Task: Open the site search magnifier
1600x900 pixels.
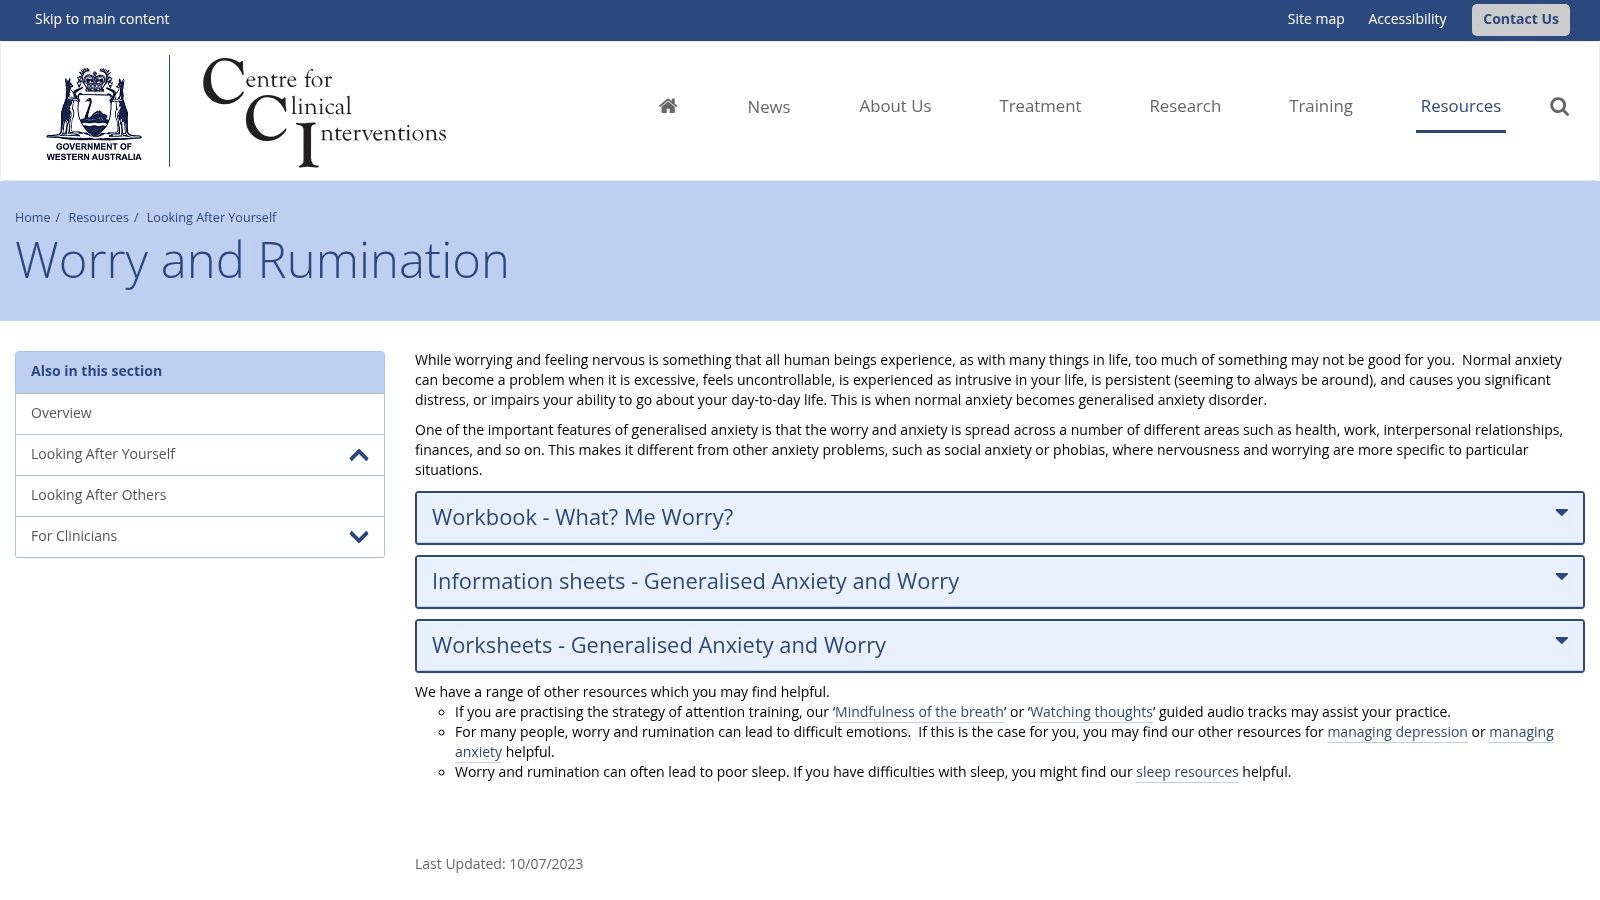Action: pos(1559,106)
